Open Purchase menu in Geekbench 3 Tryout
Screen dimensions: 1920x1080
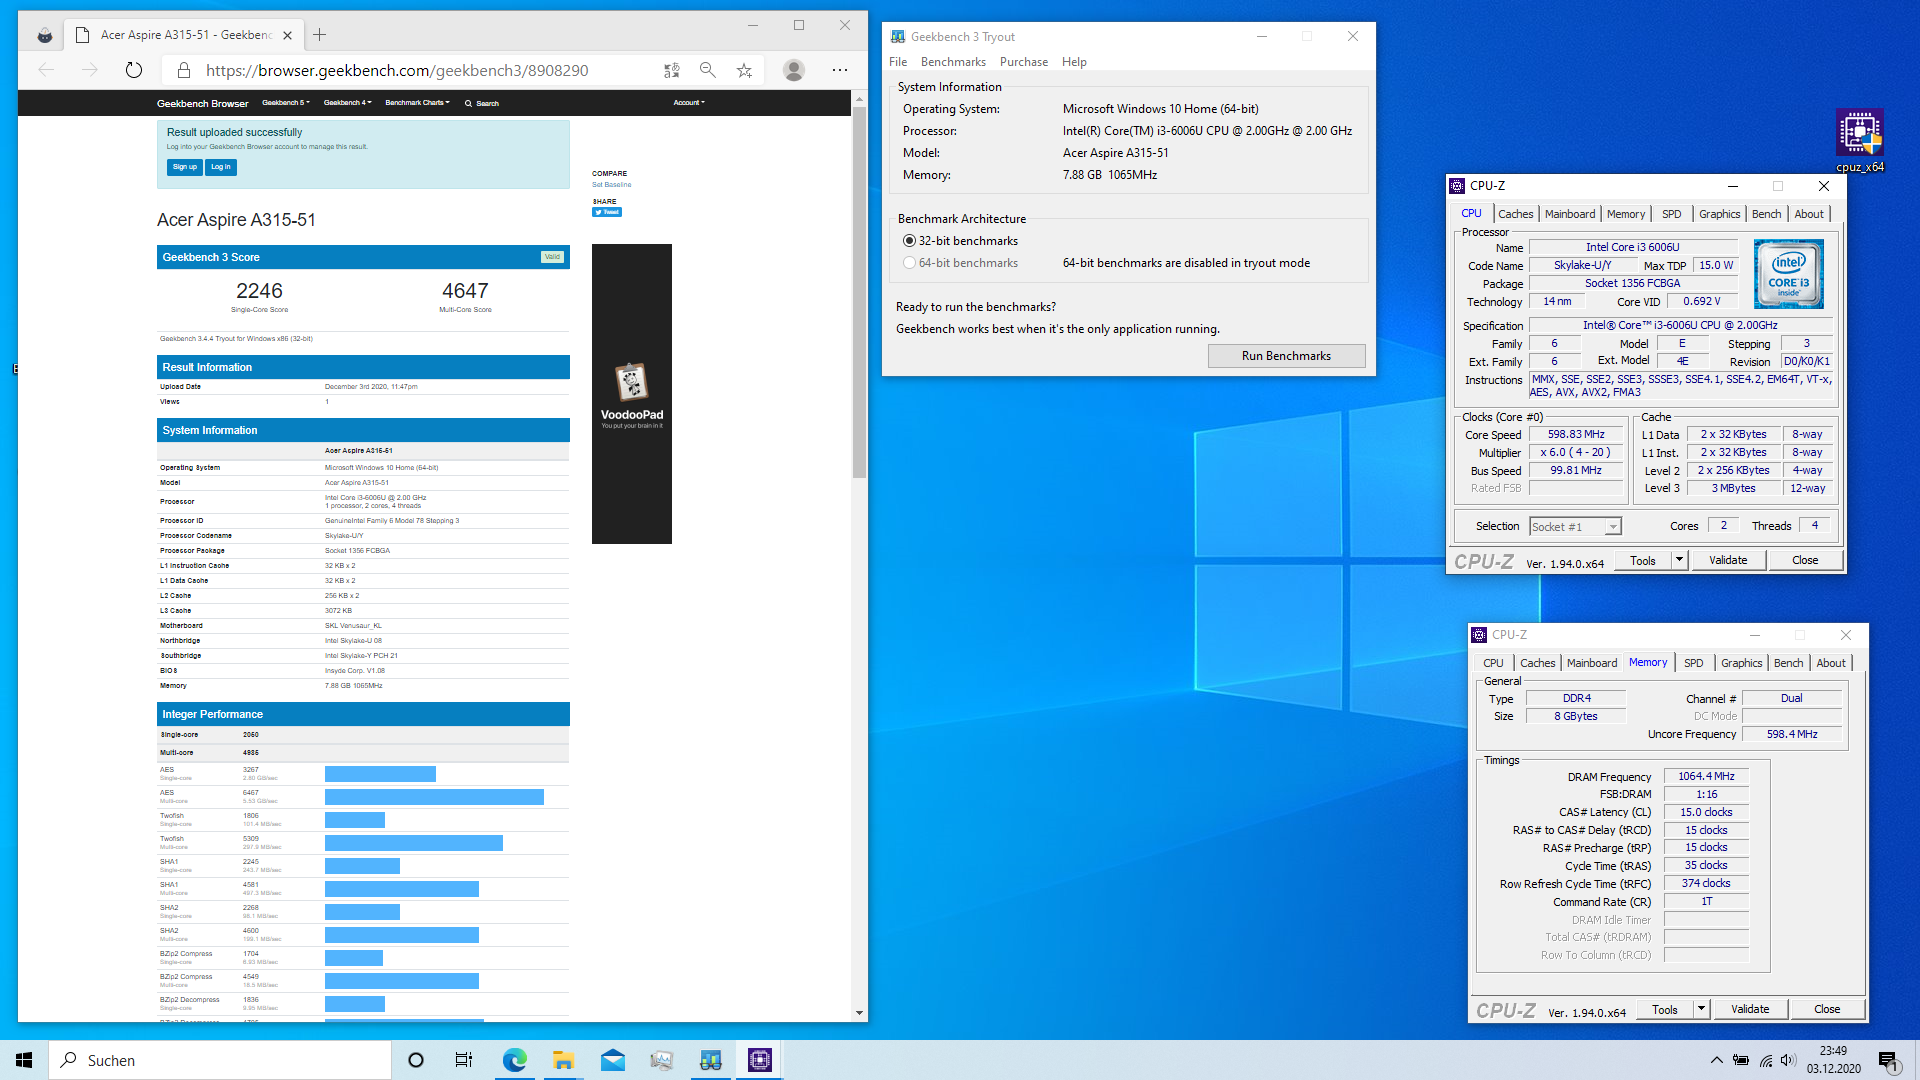click(1024, 62)
